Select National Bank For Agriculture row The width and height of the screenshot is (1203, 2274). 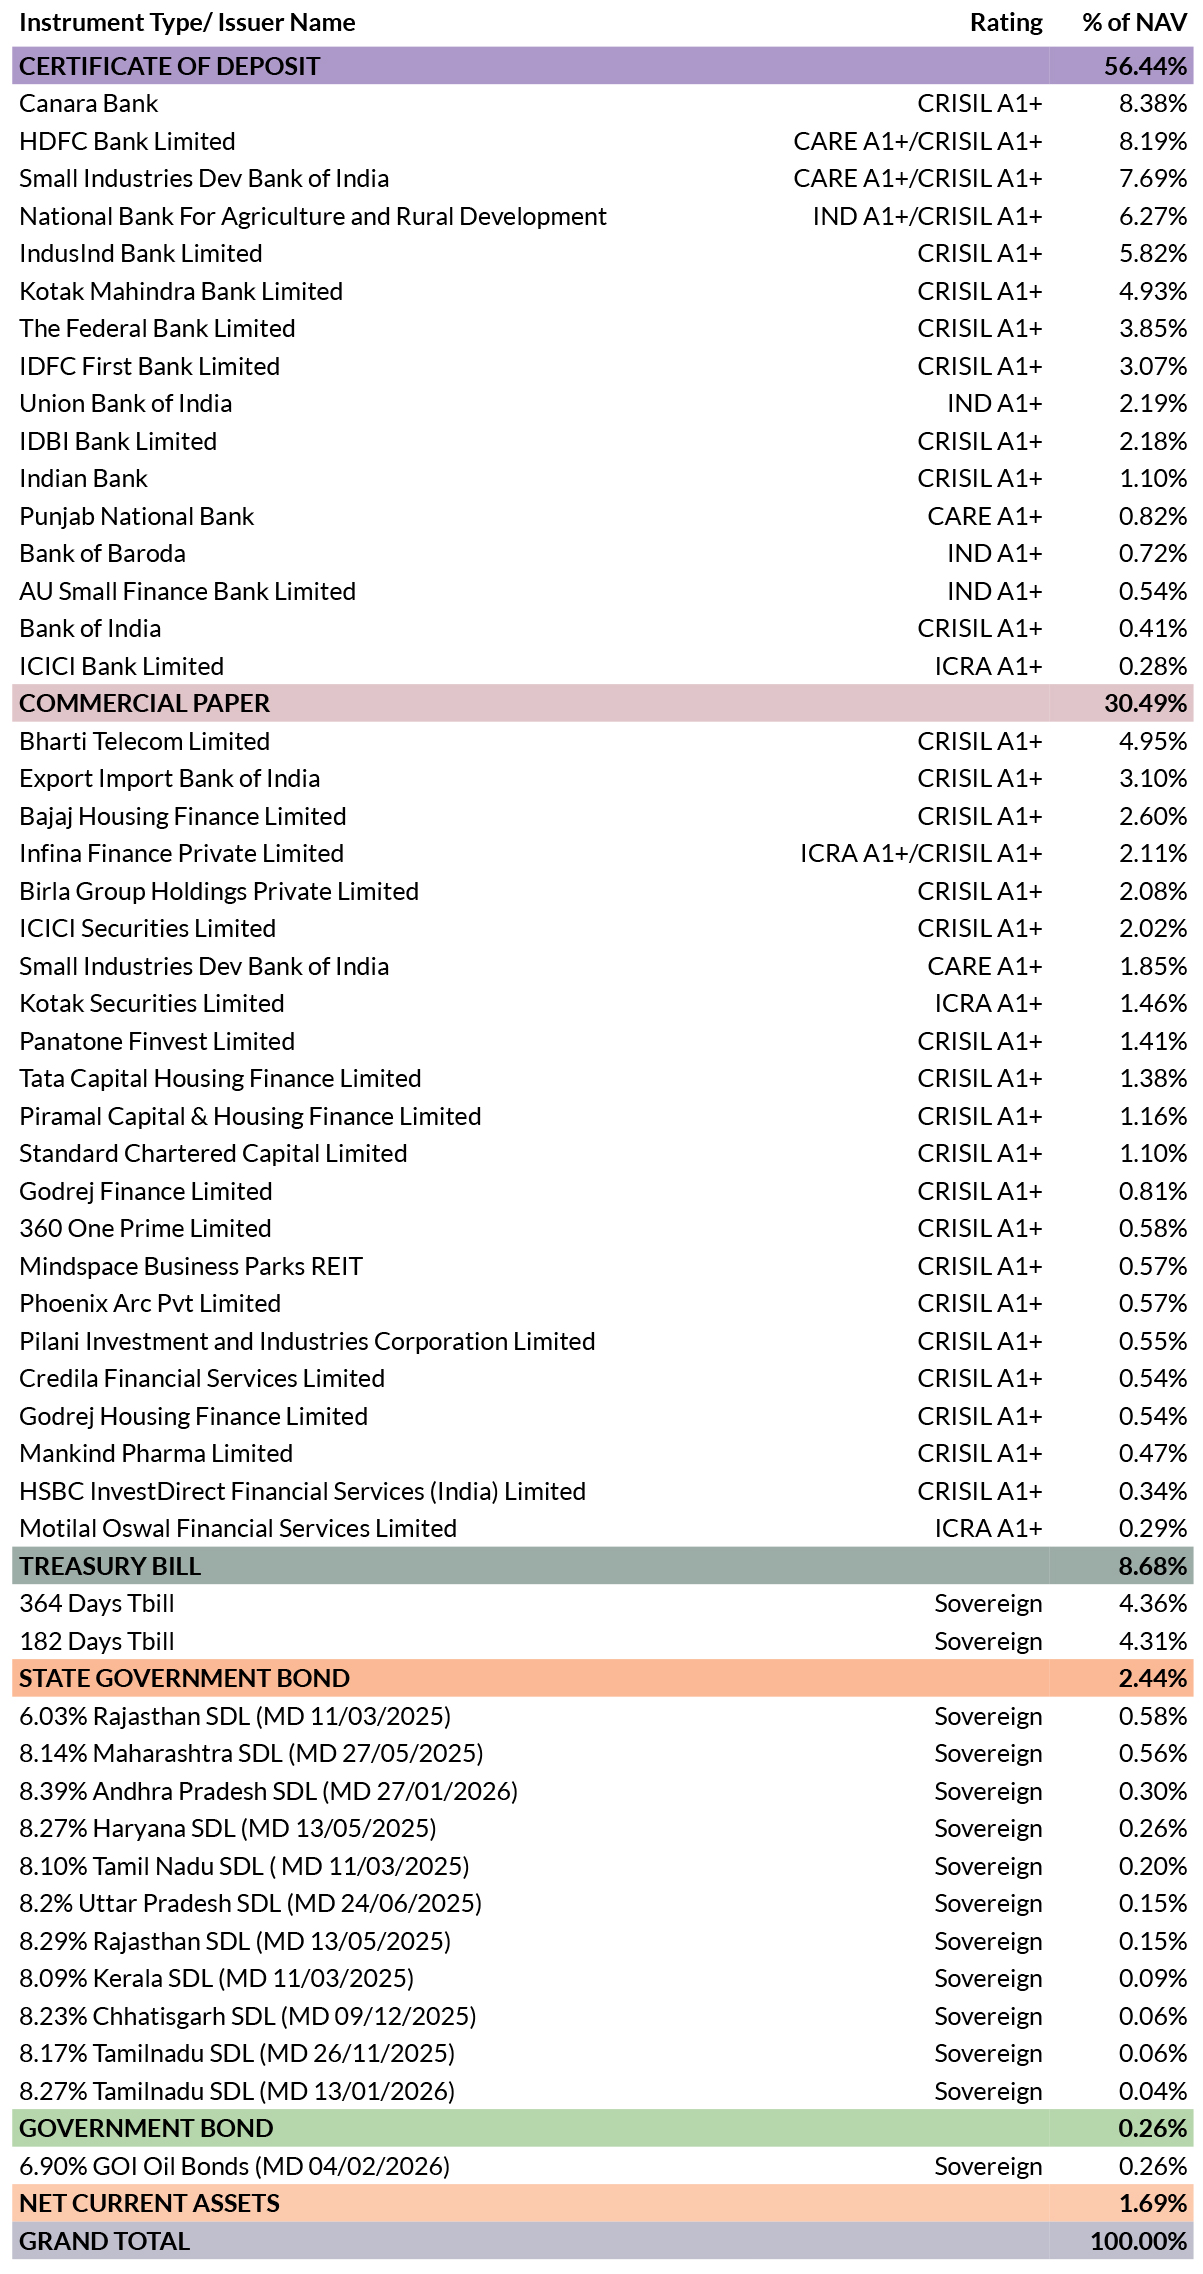602,216
